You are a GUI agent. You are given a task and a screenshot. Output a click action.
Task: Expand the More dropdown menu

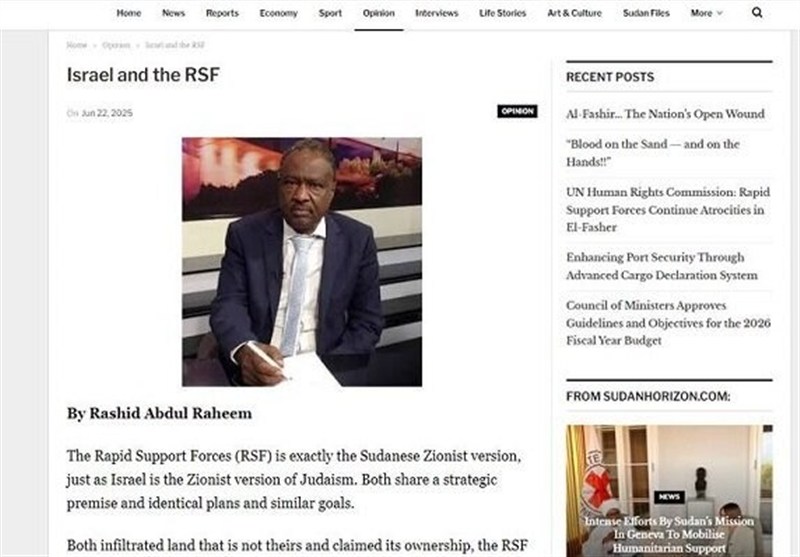[707, 13]
